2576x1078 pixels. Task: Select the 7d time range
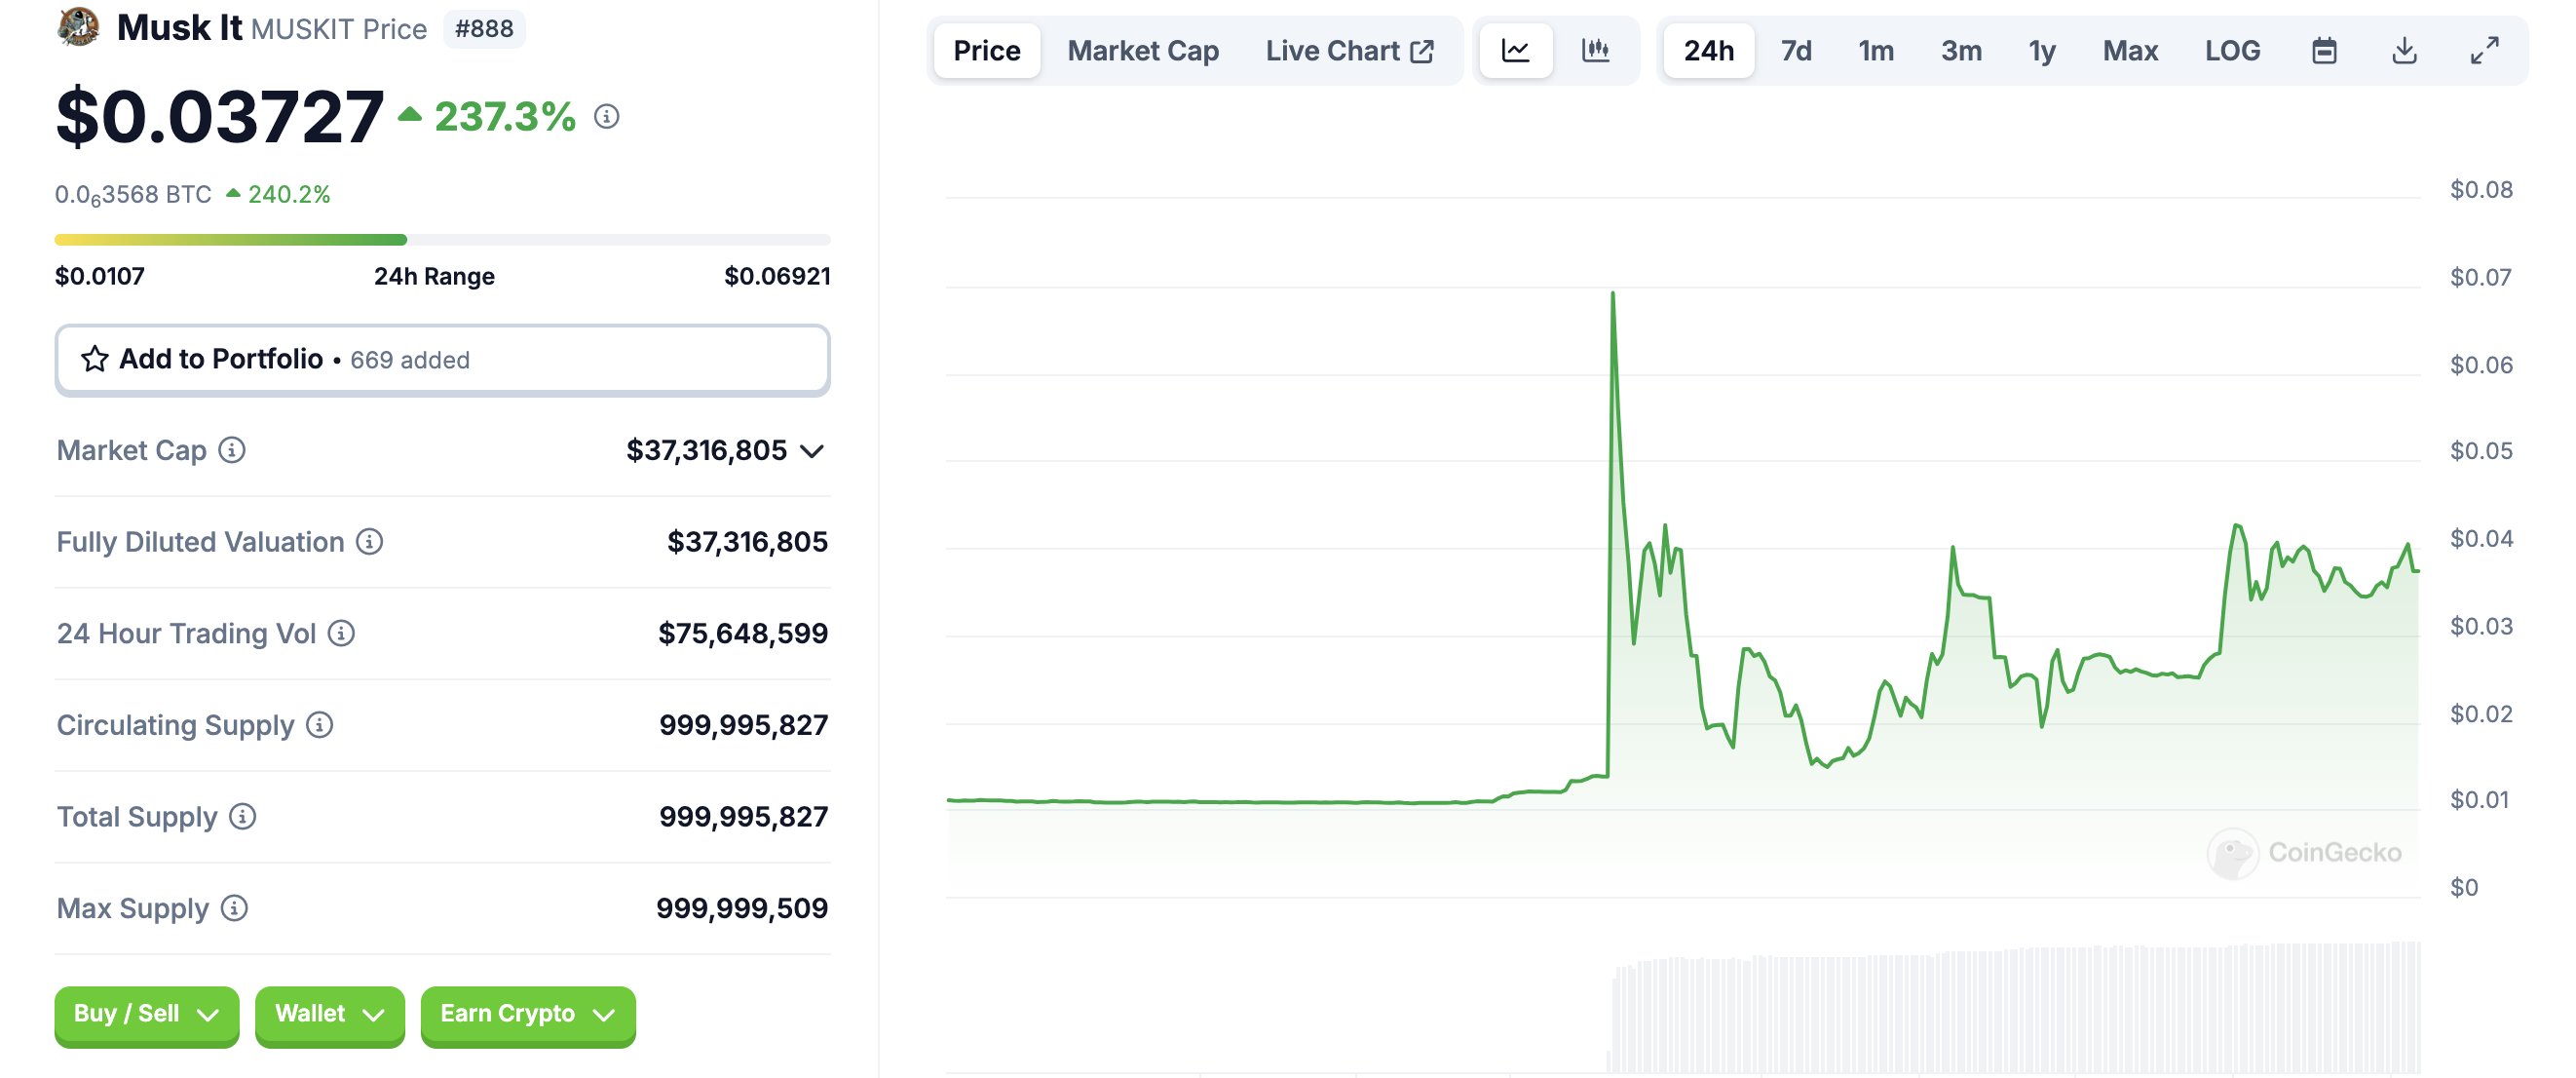1795,51
